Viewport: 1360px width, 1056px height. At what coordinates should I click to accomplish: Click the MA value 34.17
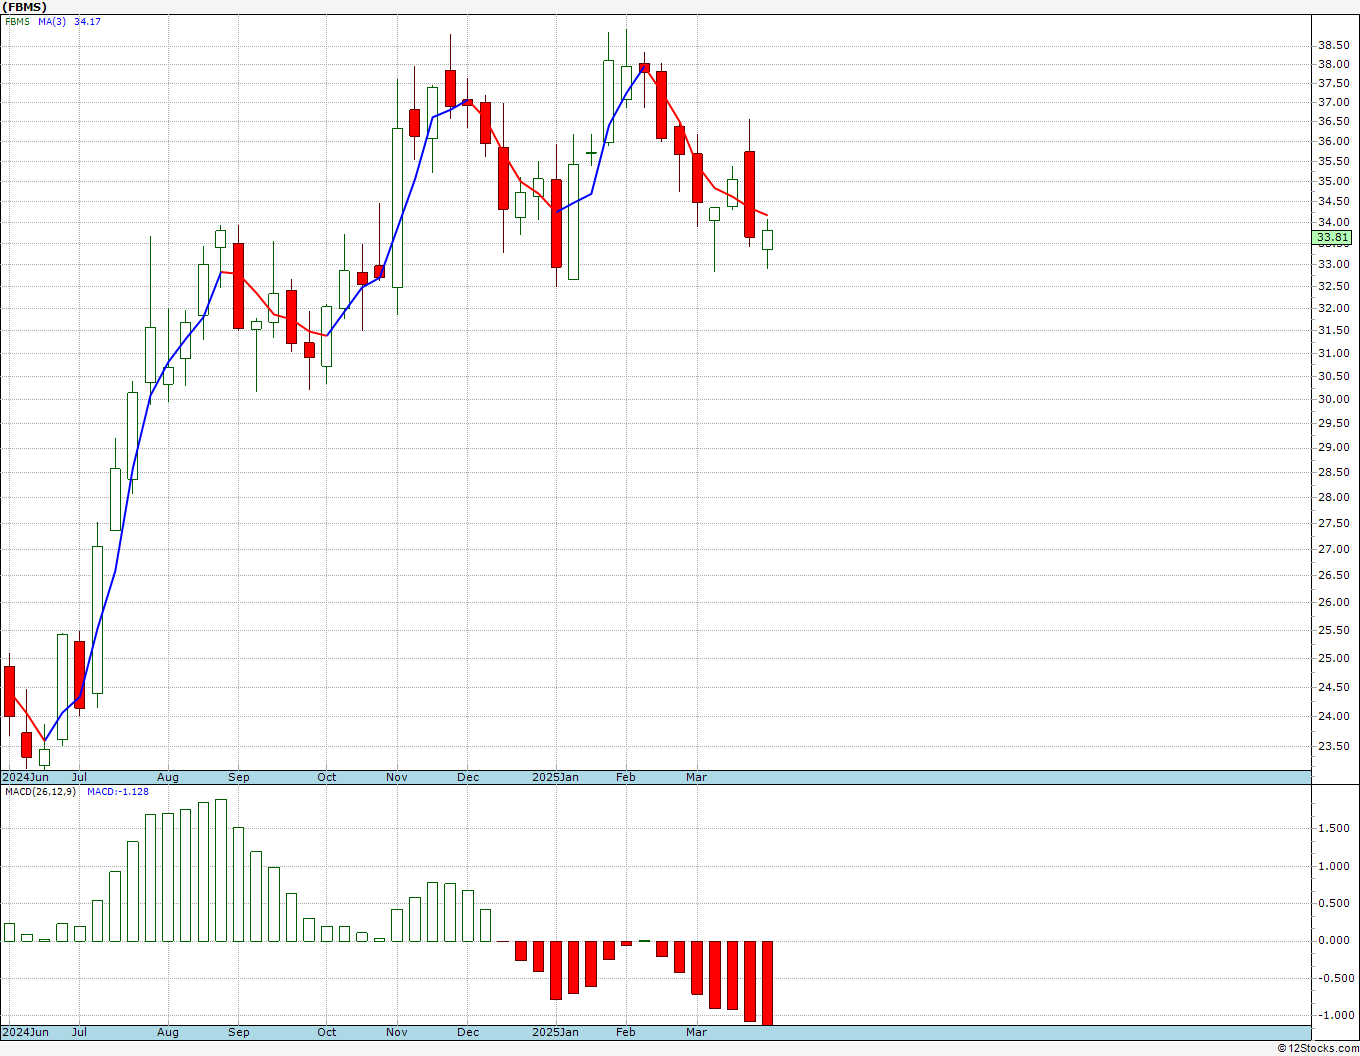(87, 22)
